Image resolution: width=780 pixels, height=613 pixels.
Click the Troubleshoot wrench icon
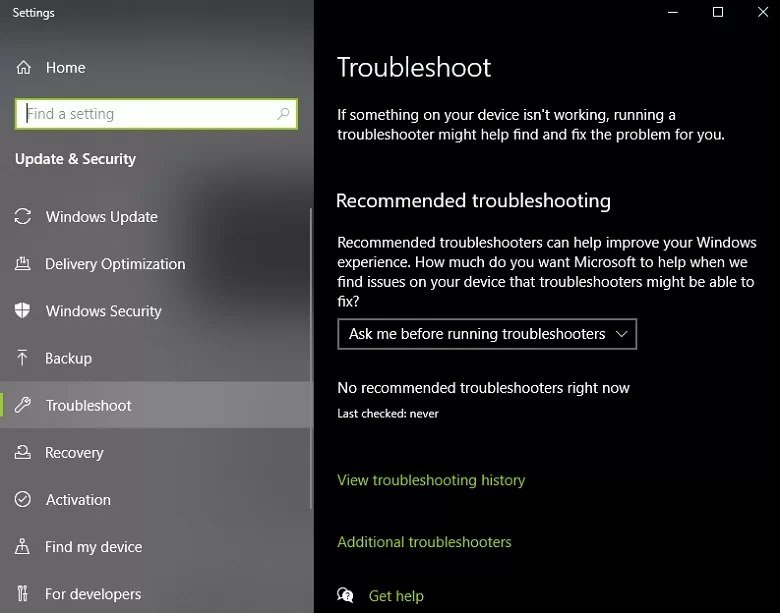pyautogui.click(x=22, y=405)
